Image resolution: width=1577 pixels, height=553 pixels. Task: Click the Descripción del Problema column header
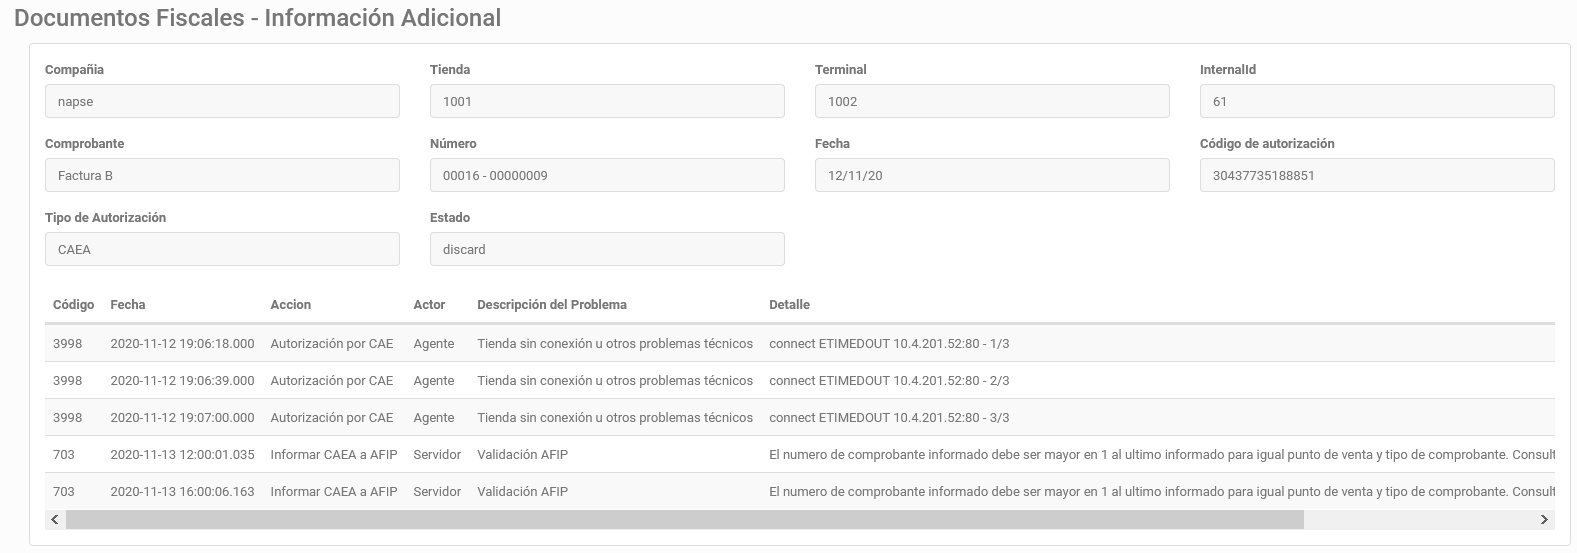coord(552,304)
